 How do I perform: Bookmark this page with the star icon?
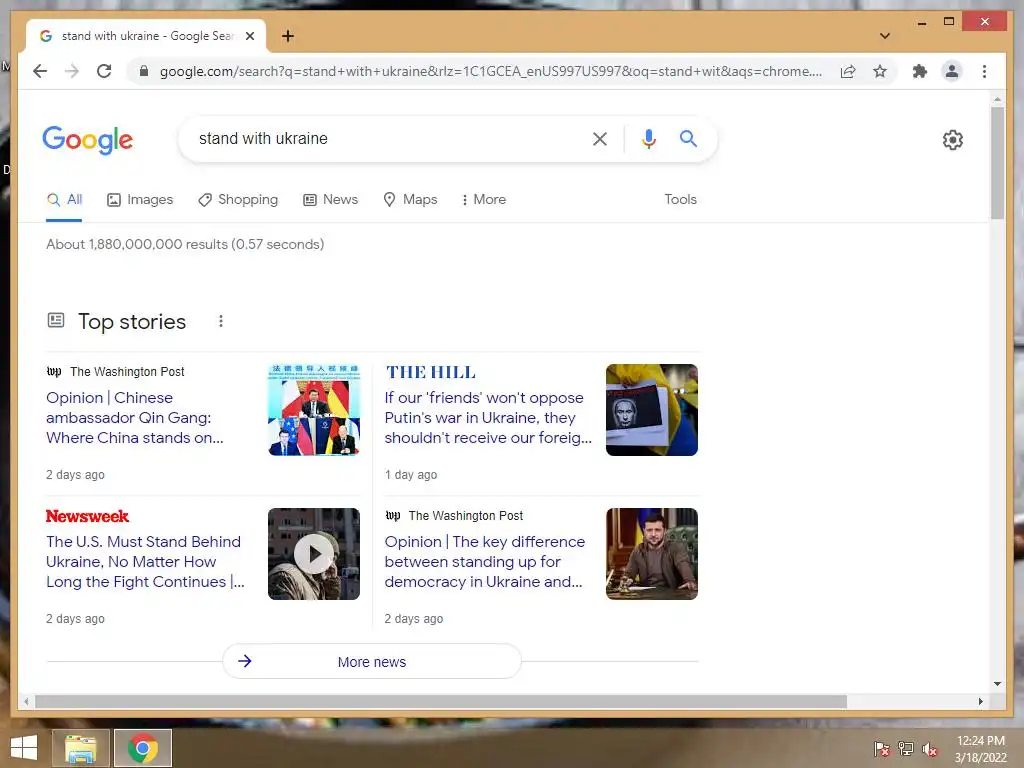point(880,71)
